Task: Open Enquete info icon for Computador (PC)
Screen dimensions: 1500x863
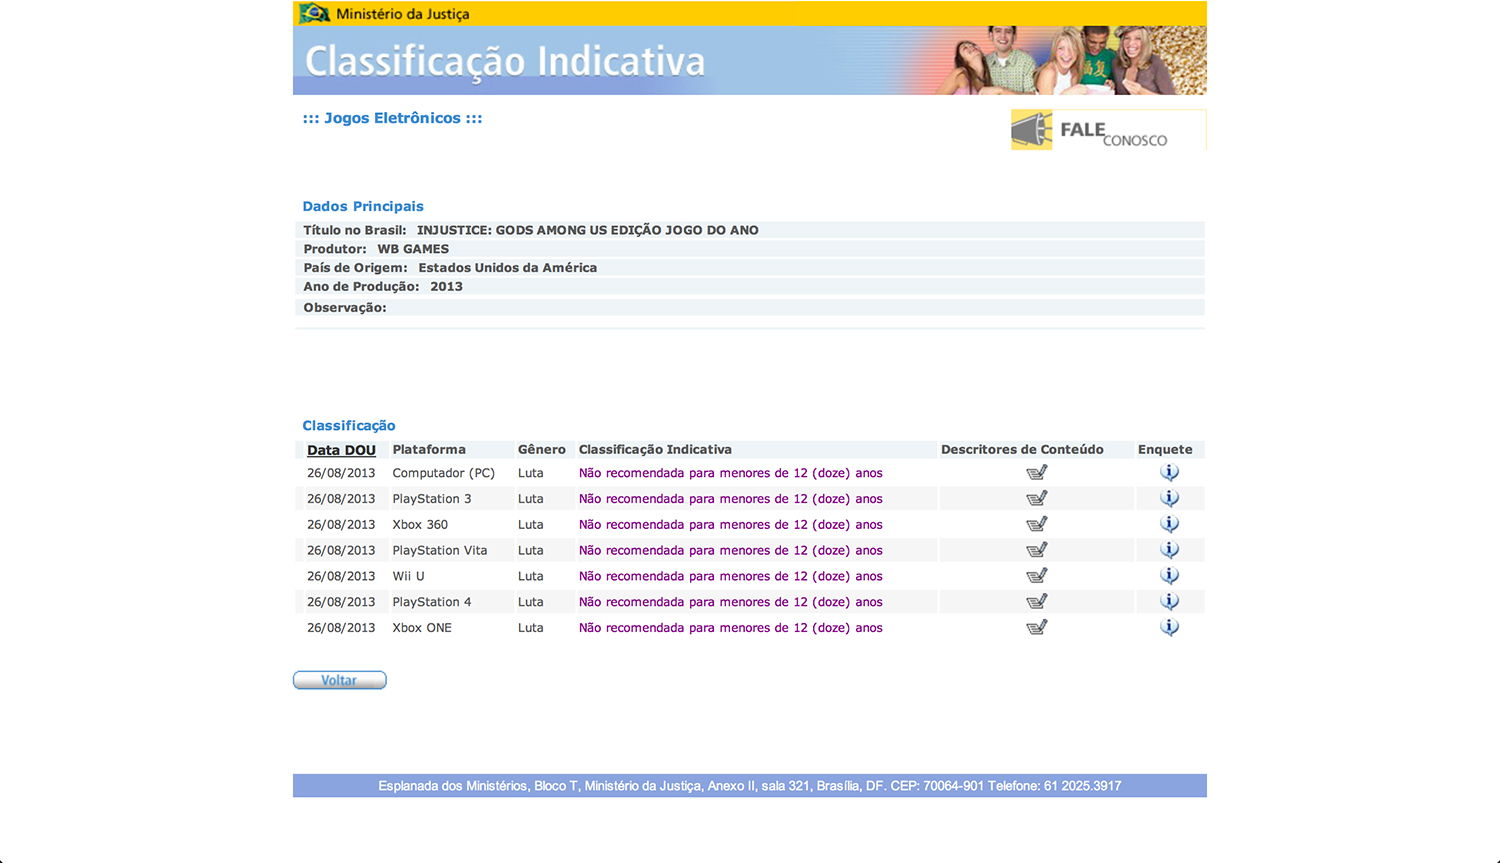Action: (1169, 472)
